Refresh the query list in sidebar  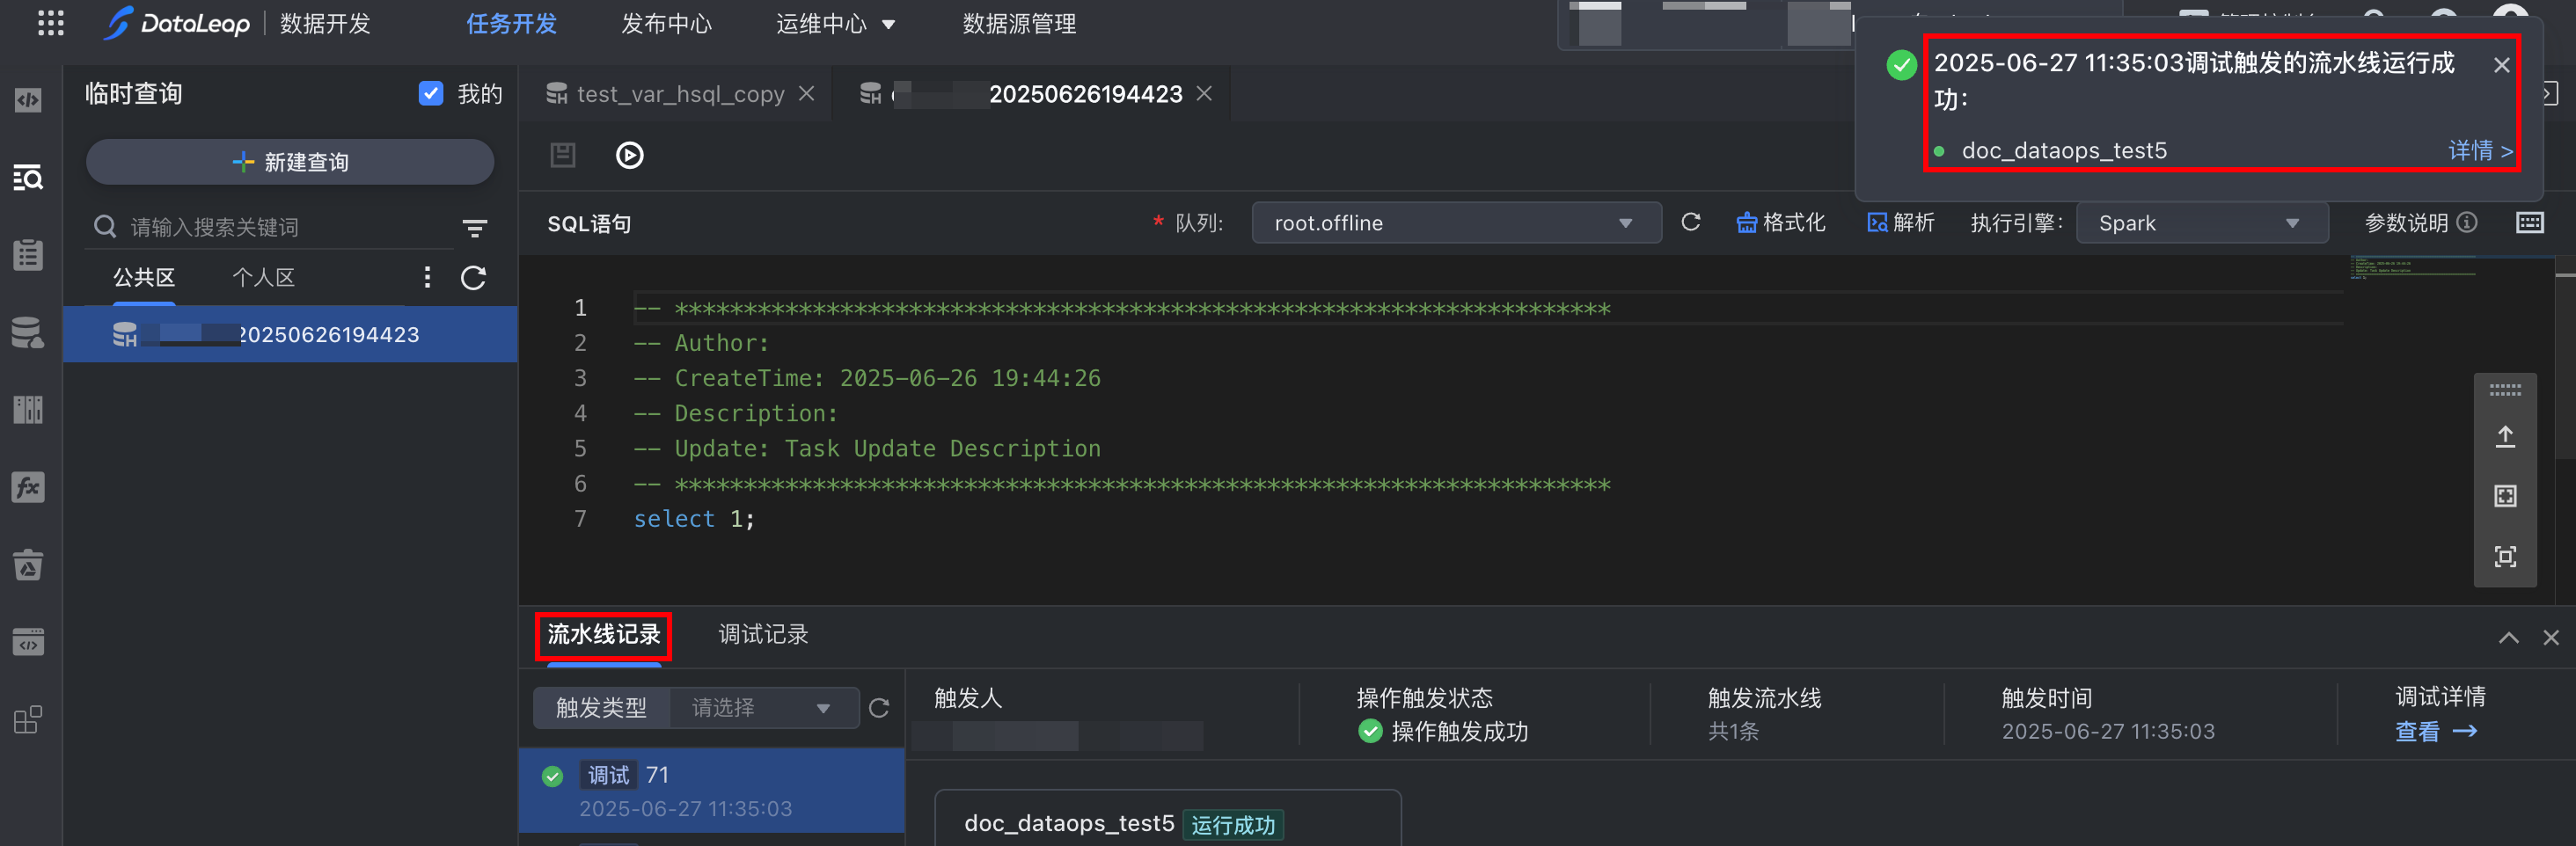pos(473,278)
